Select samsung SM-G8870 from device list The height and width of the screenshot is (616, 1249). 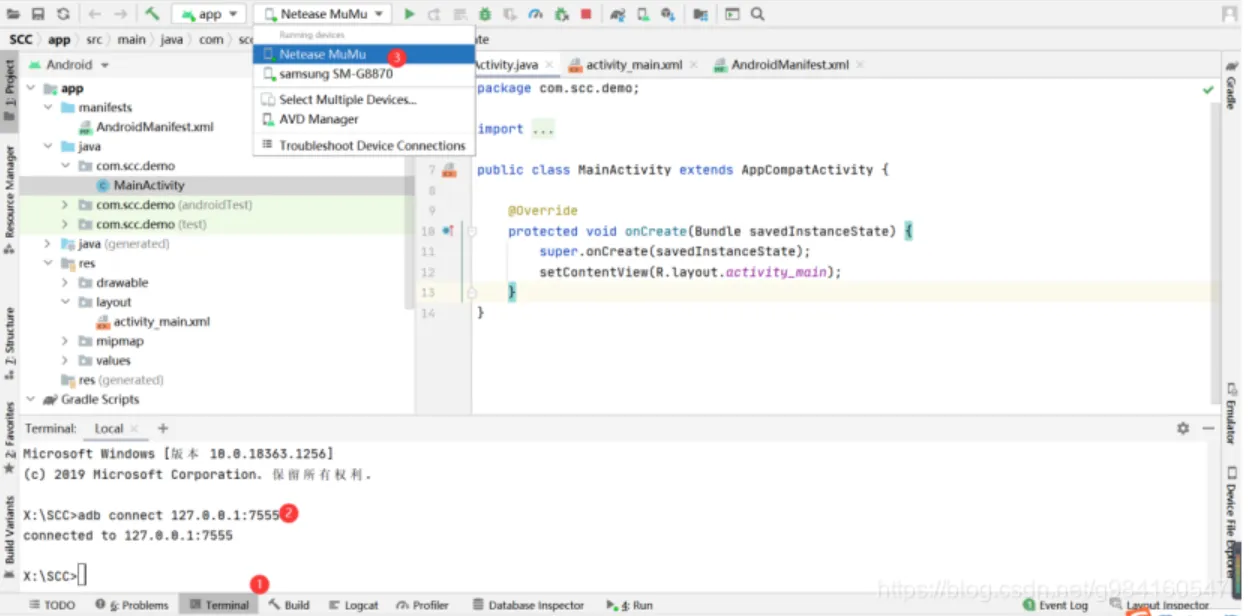tap(335, 74)
